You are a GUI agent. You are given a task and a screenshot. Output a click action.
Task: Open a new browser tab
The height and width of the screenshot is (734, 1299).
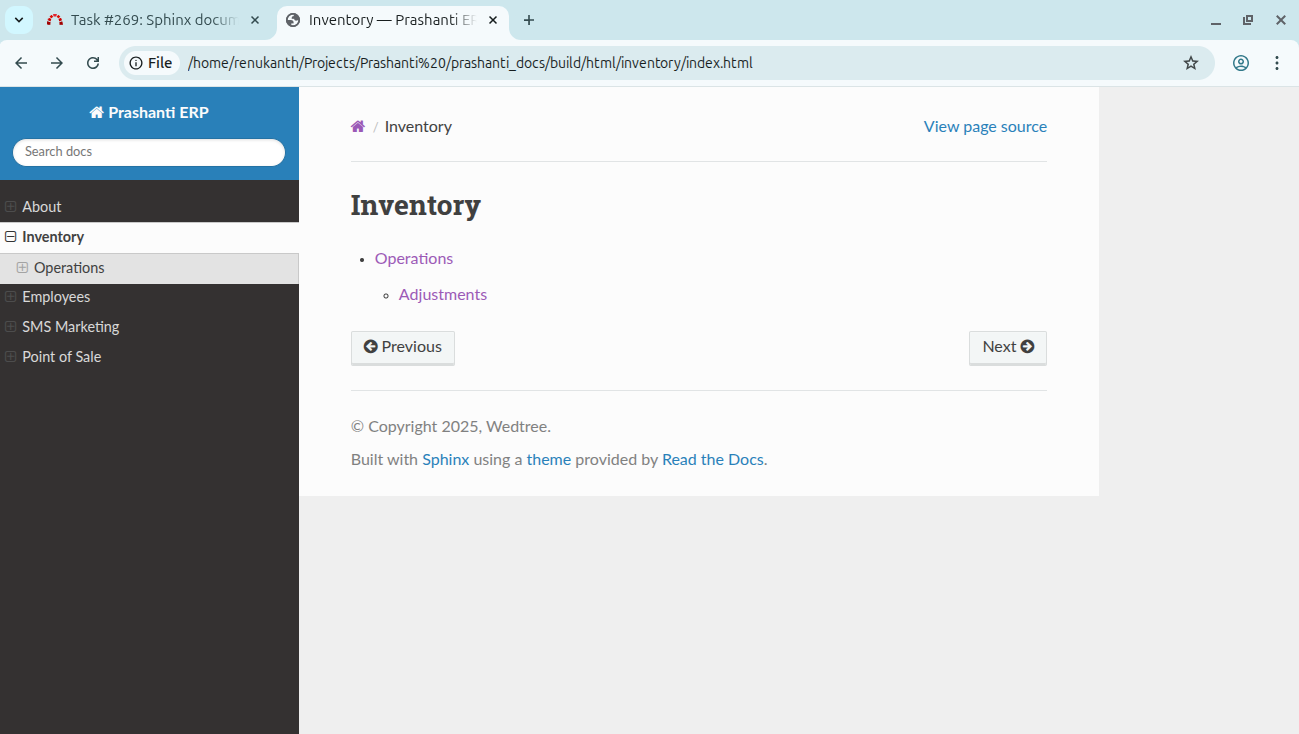529,20
